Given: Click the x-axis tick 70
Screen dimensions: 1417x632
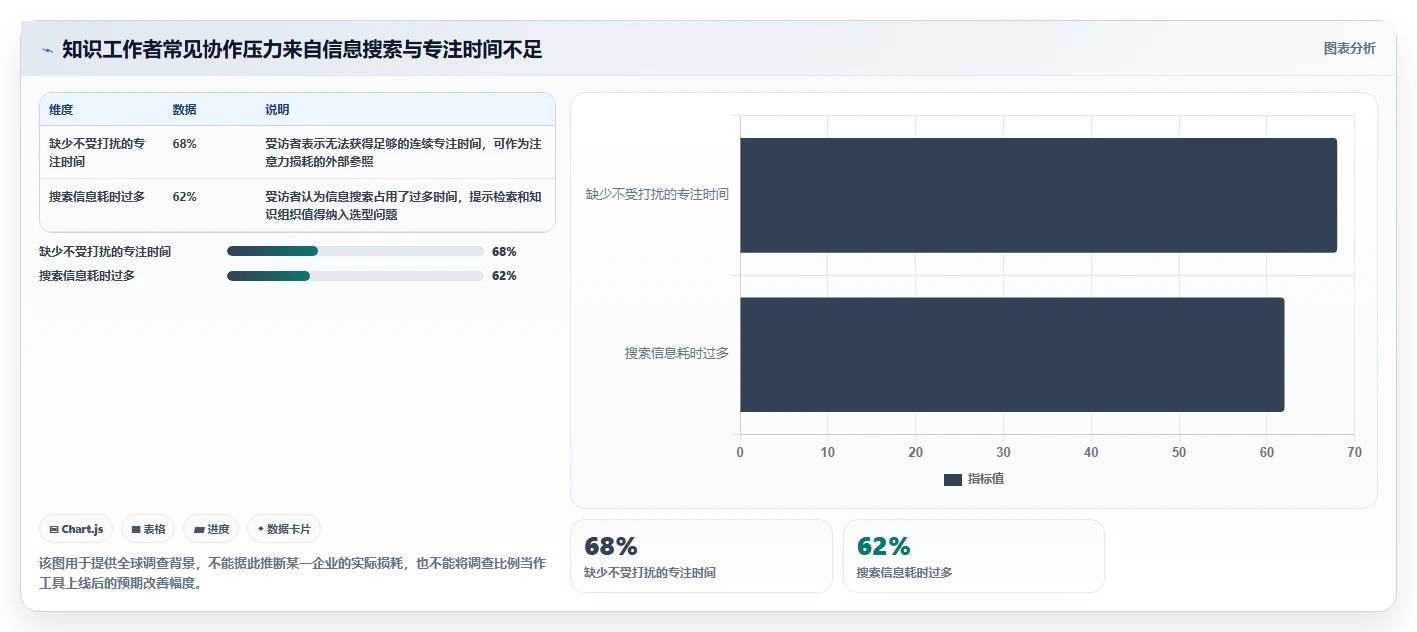Looking at the screenshot, I should 1354,452.
